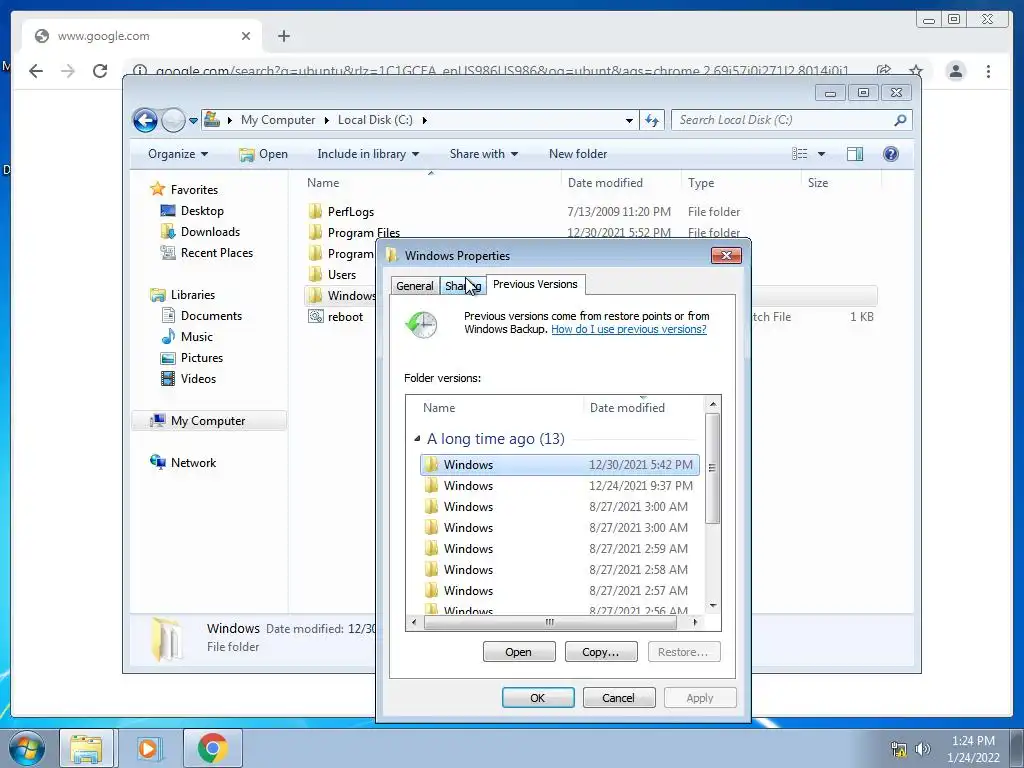Open How do I use previous versions link

pos(629,329)
